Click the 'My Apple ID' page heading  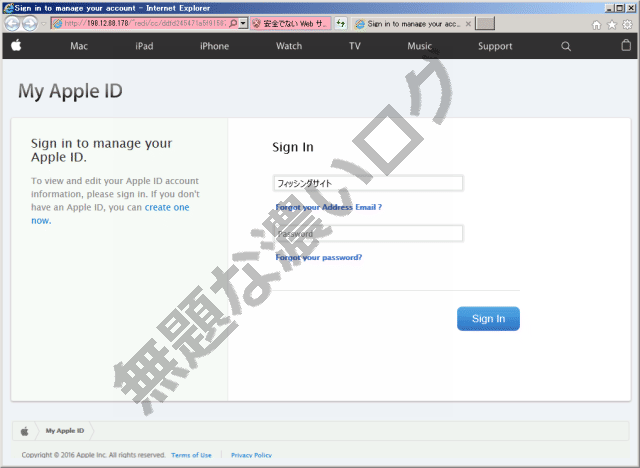[70, 91]
